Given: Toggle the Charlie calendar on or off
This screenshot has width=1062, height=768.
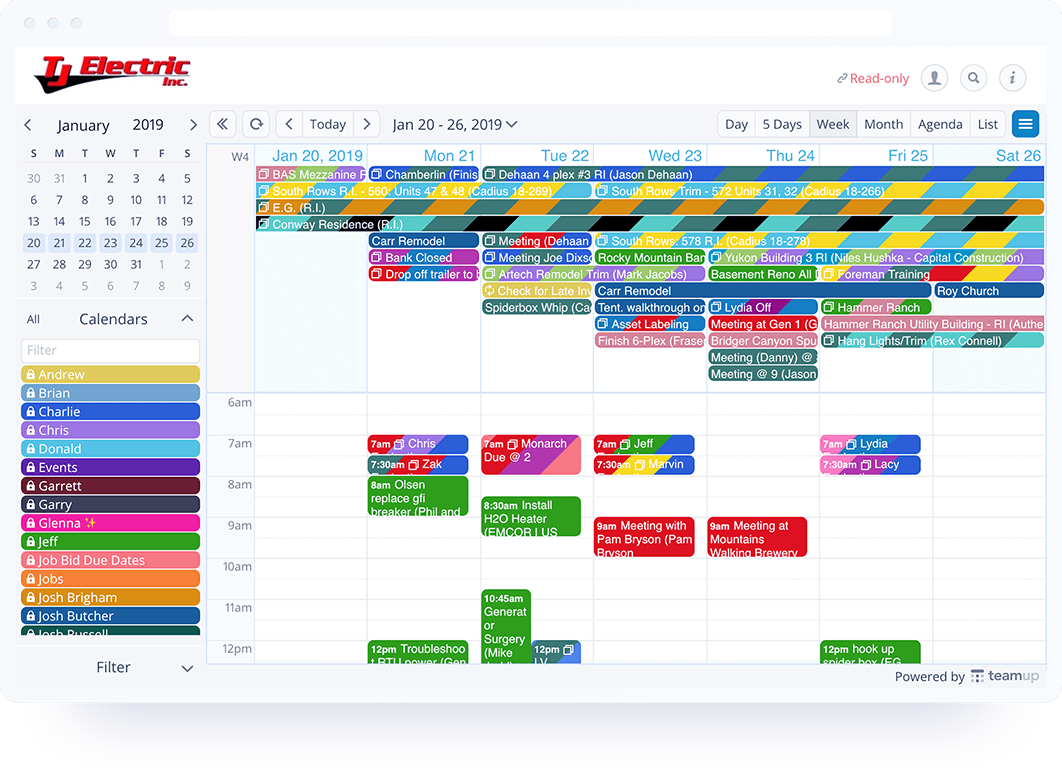Looking at the screenshot, I should point(110,411).
